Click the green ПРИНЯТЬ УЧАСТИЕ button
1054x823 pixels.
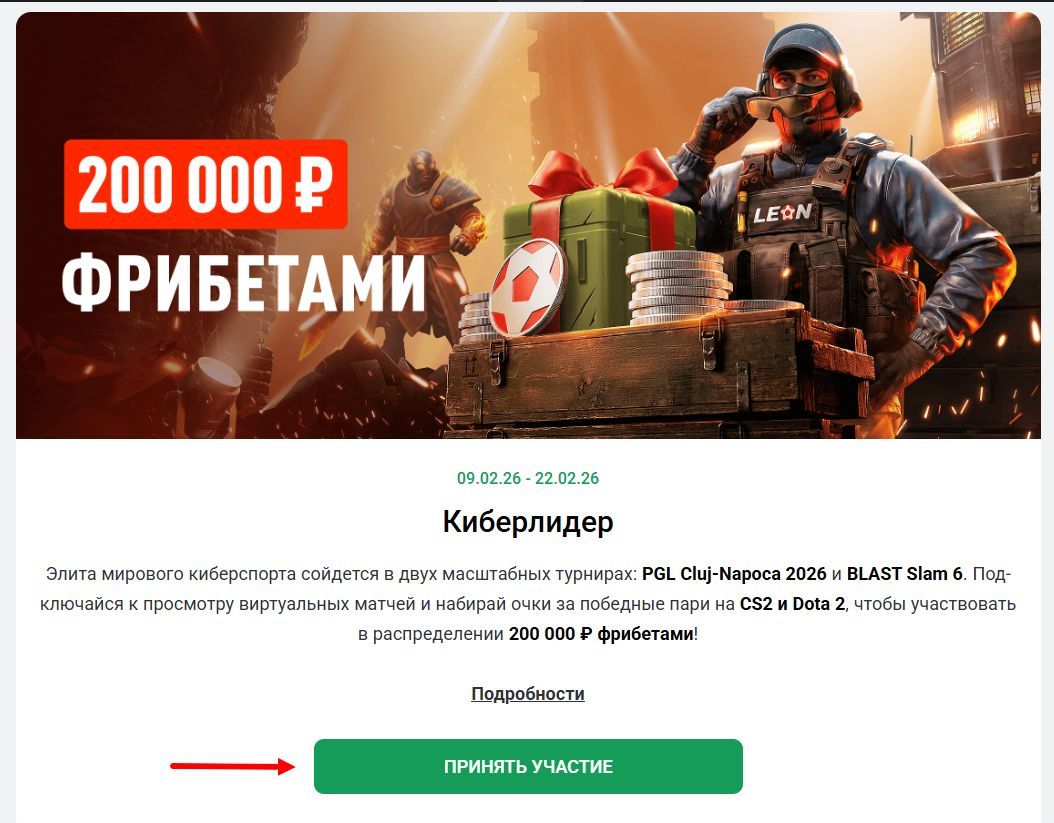(x=528, y=766)
